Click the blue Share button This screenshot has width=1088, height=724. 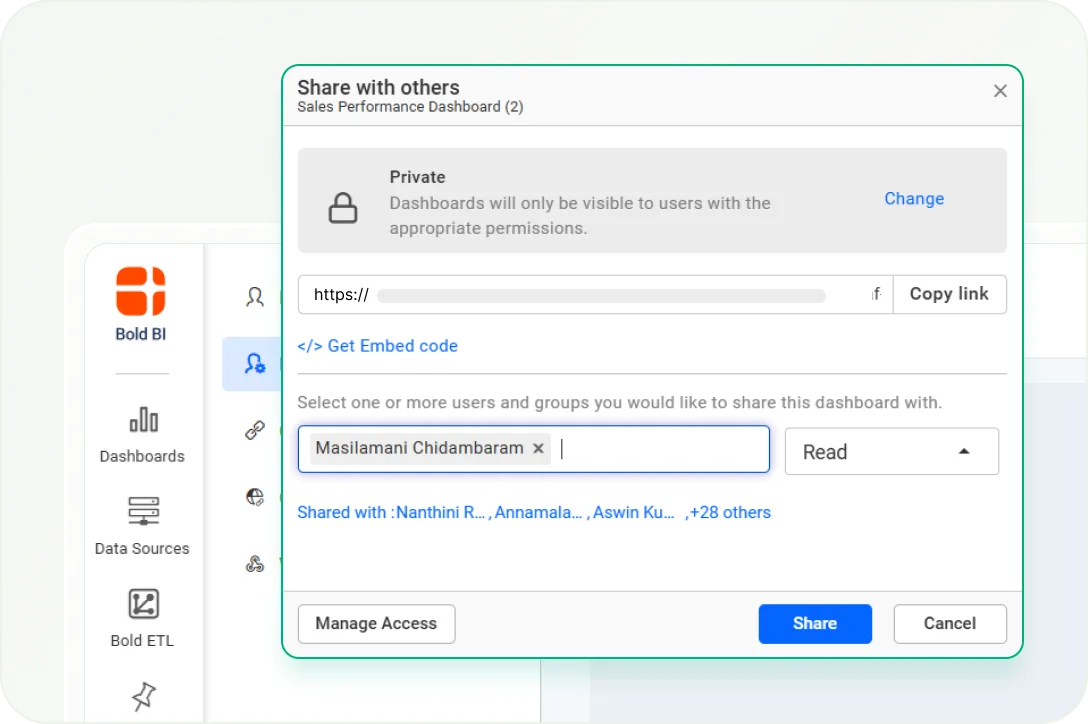click(814, 624)
